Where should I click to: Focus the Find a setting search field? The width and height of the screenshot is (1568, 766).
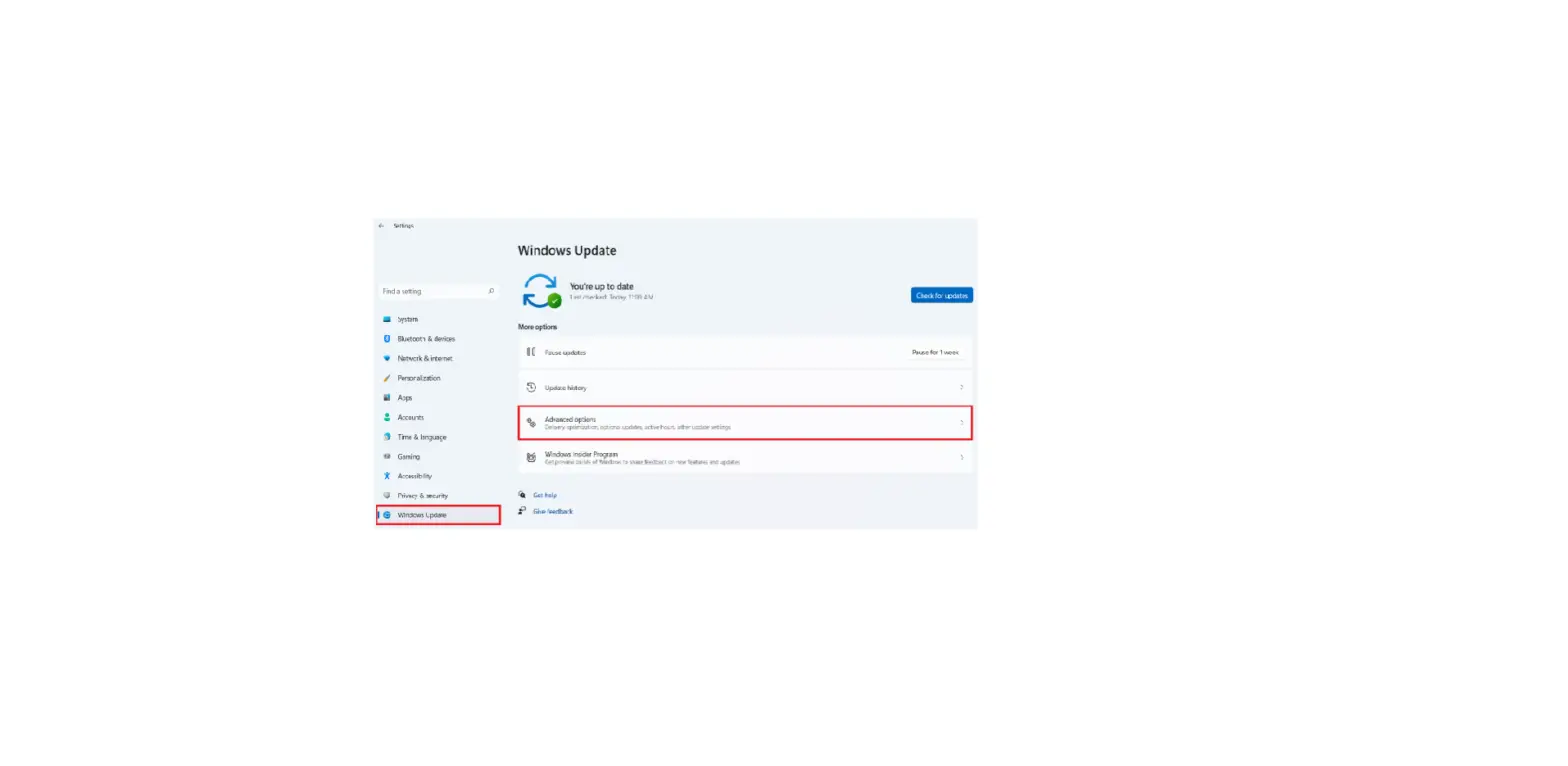click(x=438, y=291)
